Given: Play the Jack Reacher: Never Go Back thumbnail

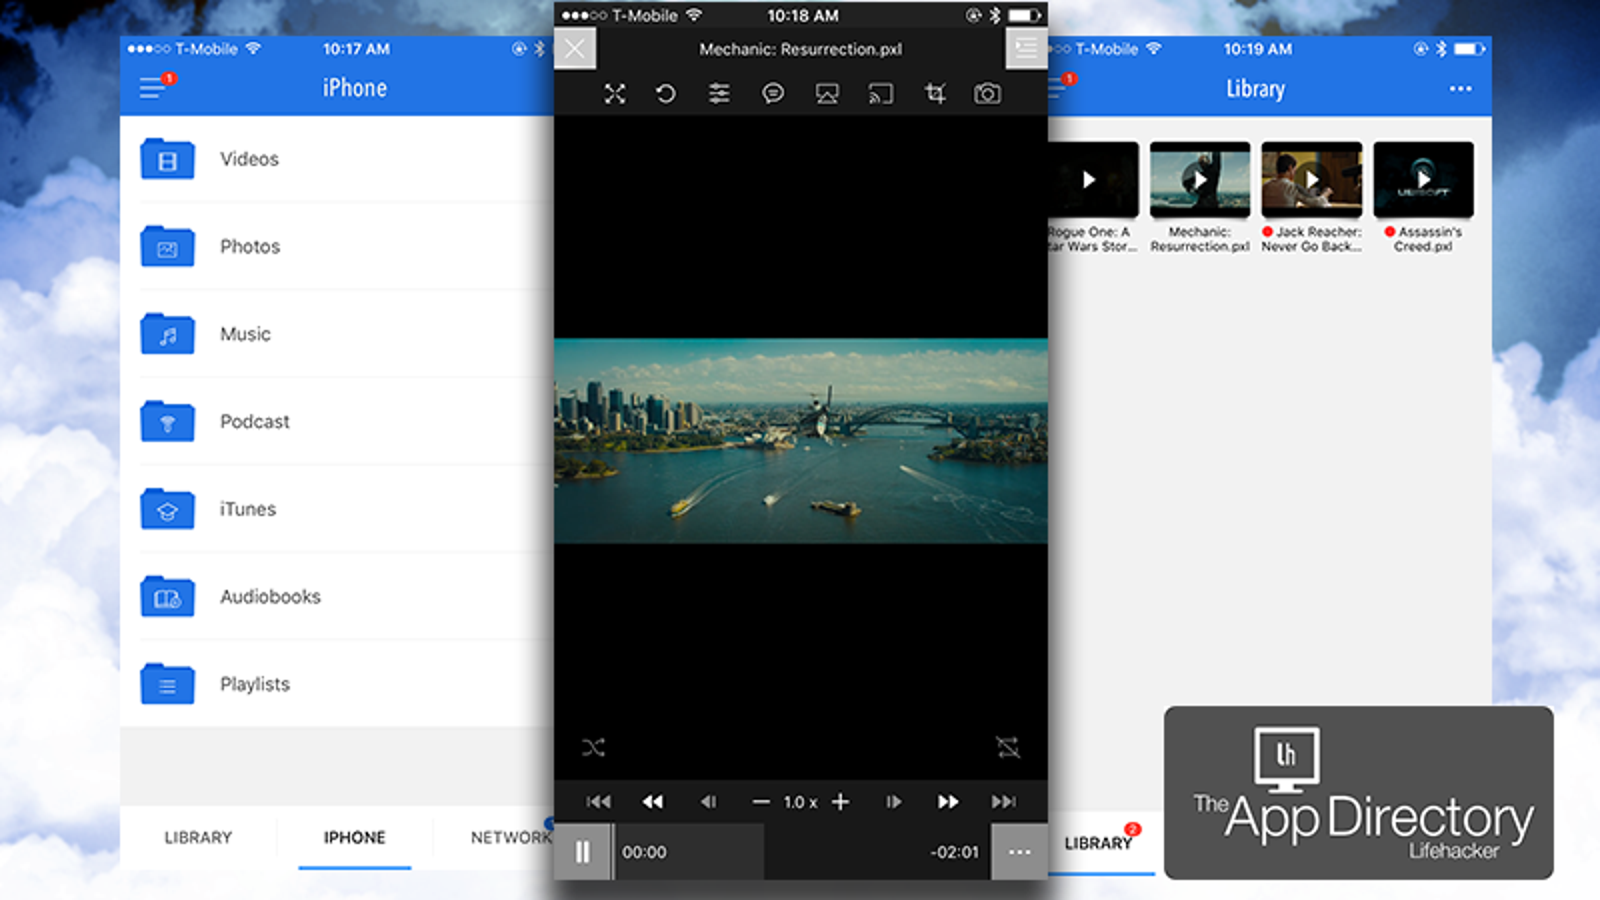Looking at the screenshot, I should 1312,180.
